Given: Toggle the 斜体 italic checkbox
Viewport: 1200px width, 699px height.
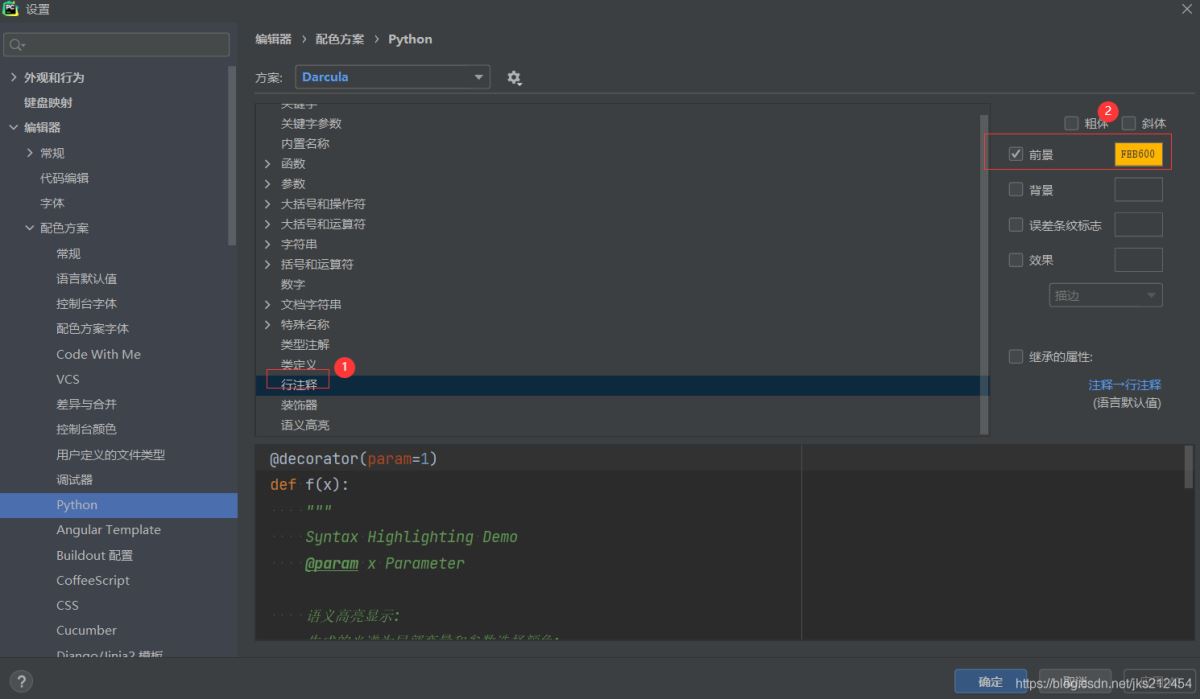Looking at the screenshot, I should [1129, 123].
